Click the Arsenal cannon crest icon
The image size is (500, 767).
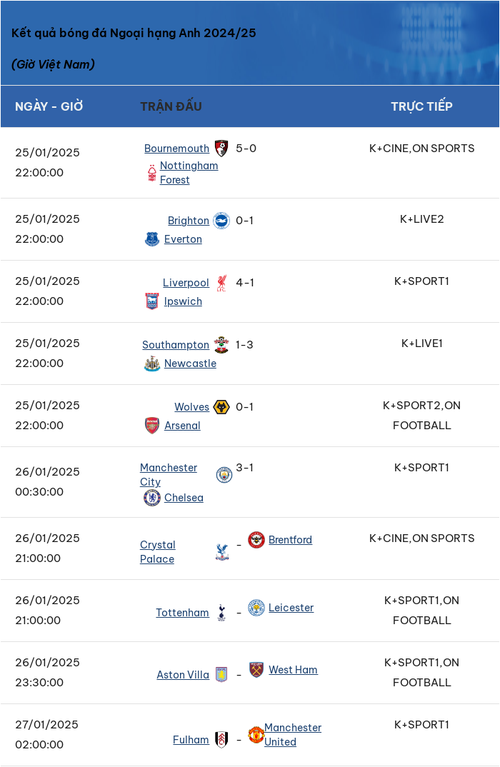coord(152,426)
